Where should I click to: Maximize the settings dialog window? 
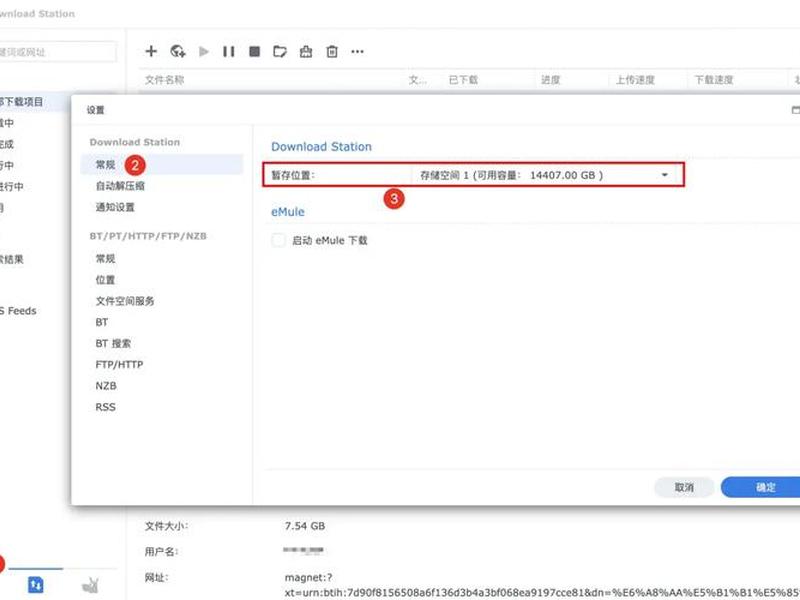tap(795, 110)
